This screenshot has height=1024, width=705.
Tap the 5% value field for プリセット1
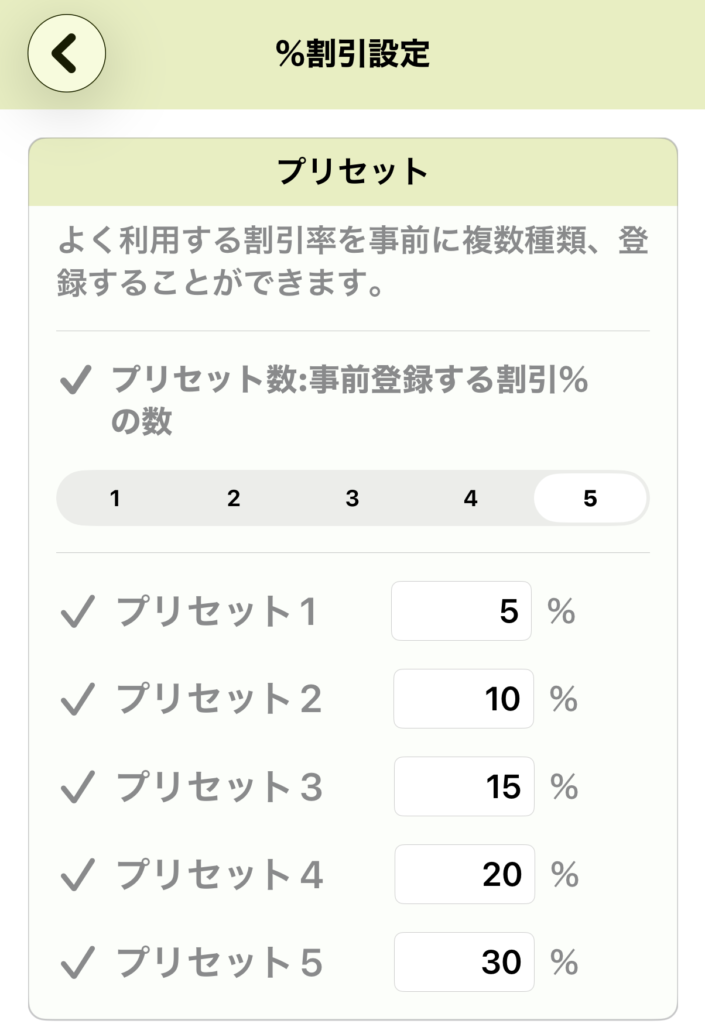point(462,611)
